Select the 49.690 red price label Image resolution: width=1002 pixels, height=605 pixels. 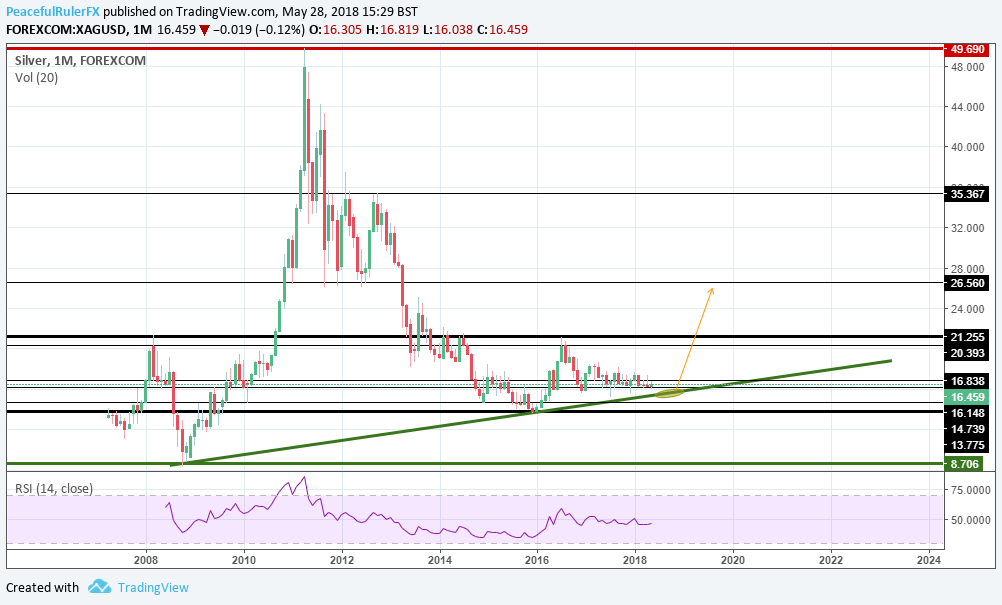click(x=967, y=49)
